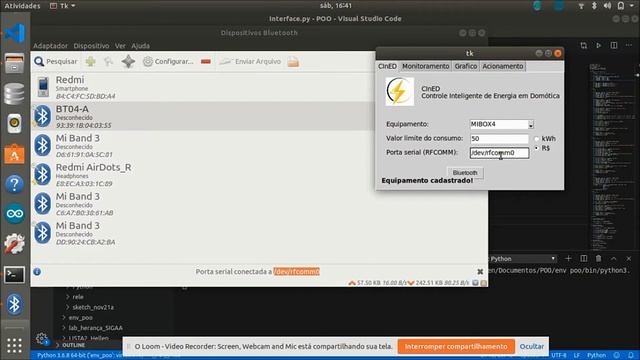Select the BT04-A device row

point(203,116)
